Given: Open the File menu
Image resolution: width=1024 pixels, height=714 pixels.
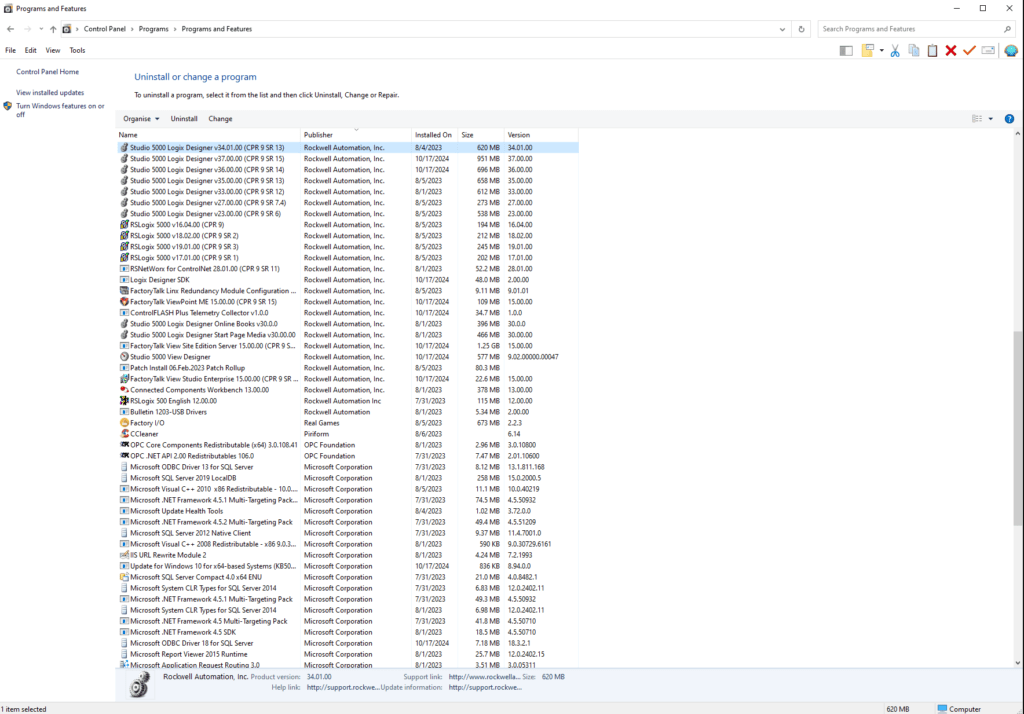Looking at the screenshot, I should coord(10,50).
